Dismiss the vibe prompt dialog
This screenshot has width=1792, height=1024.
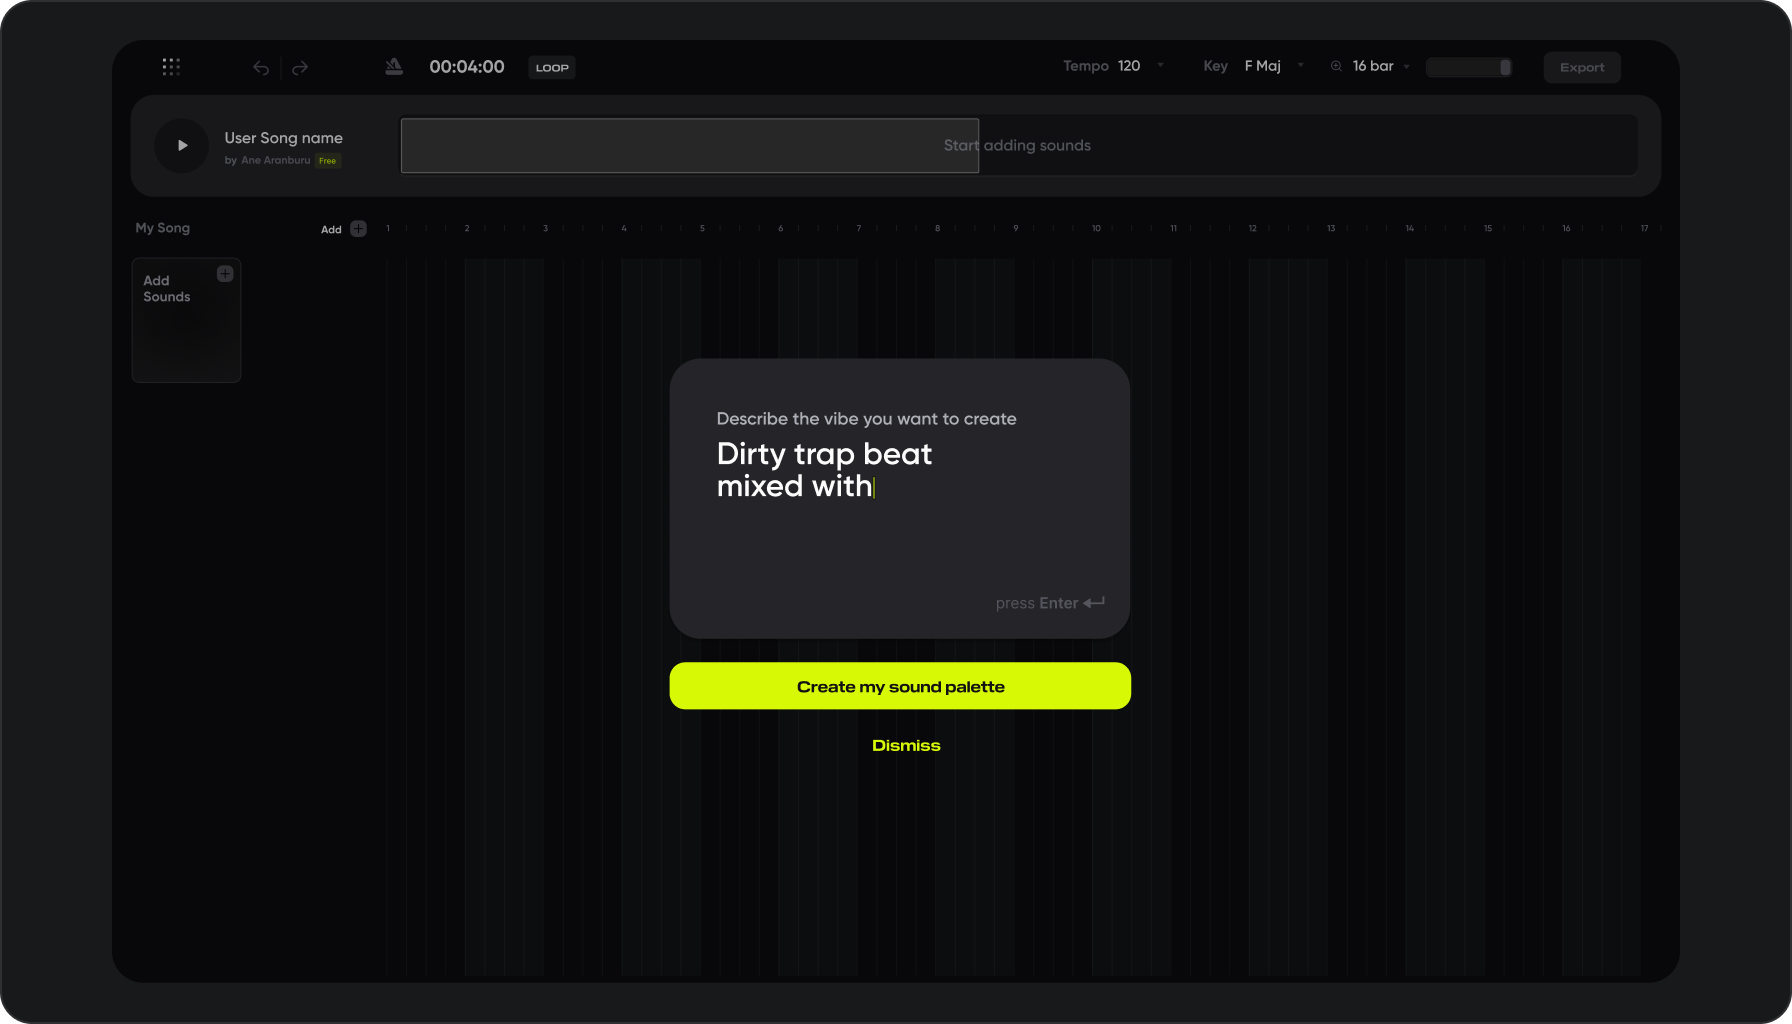905,744
